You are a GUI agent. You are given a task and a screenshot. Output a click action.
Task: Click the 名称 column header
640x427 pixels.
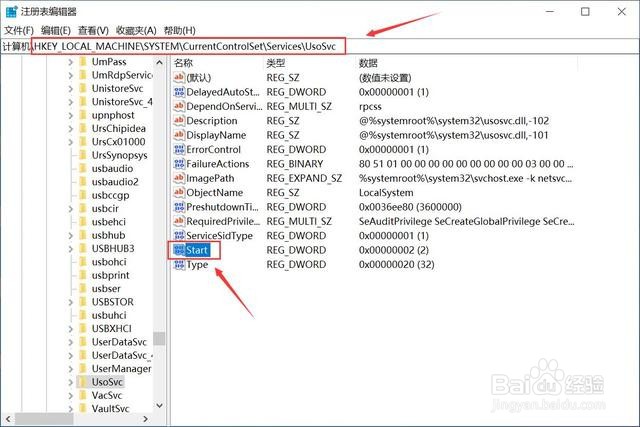click(x=183, y=63)
